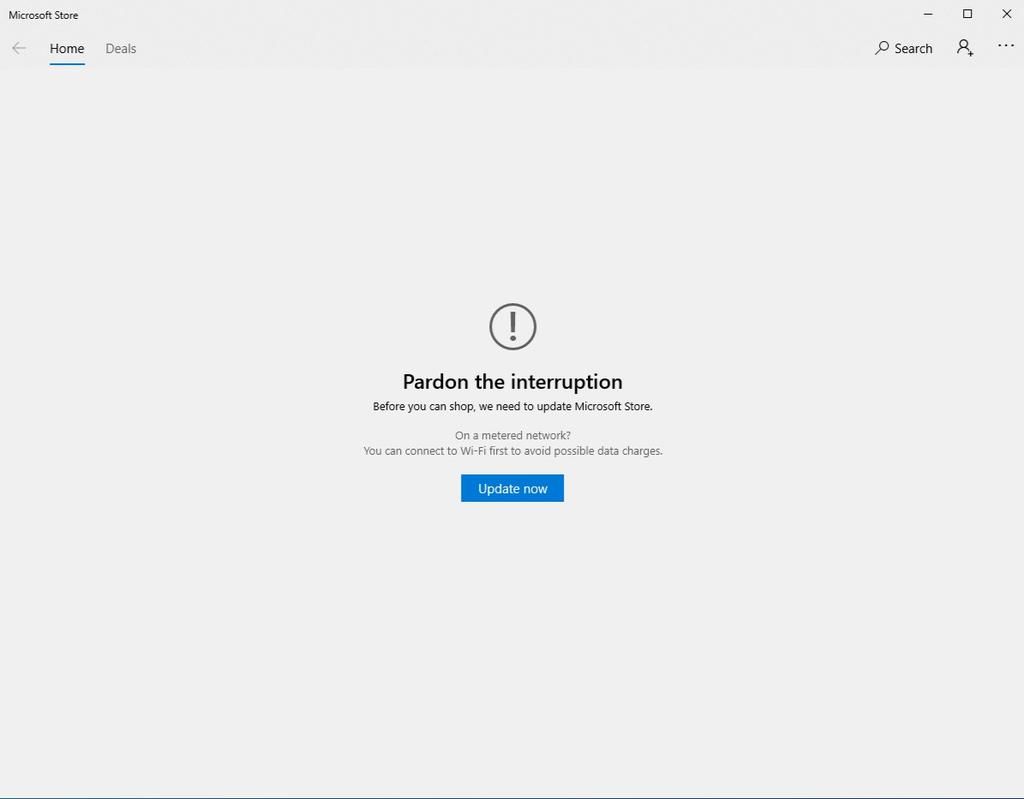Close the Microsoft Store window
This screenshot has width=1024, height=799.
tap(1006, 14)
